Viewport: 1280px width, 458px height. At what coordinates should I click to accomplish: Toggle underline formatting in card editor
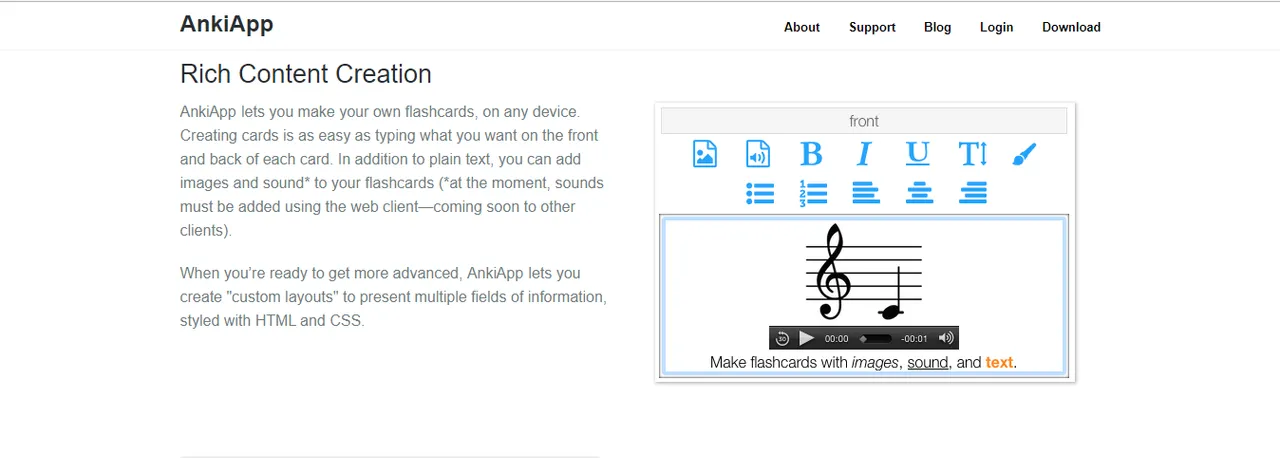coord(917,154)
